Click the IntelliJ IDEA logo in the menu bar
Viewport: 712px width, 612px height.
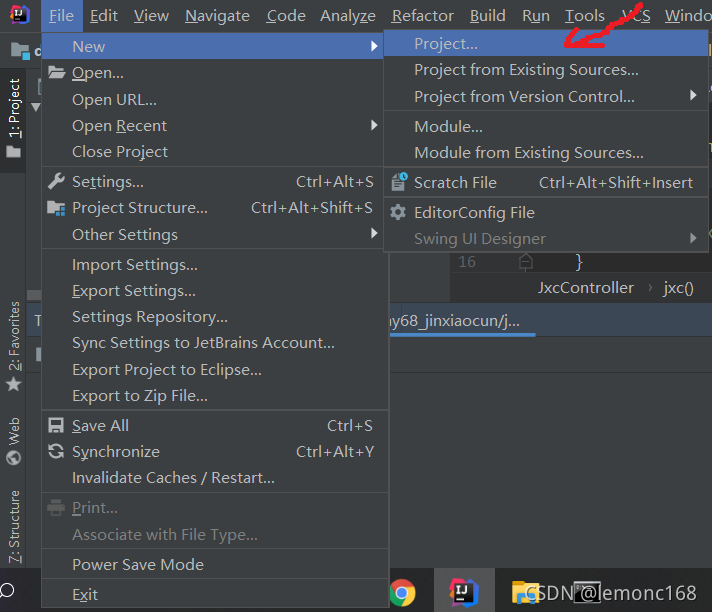coord(20,15)
